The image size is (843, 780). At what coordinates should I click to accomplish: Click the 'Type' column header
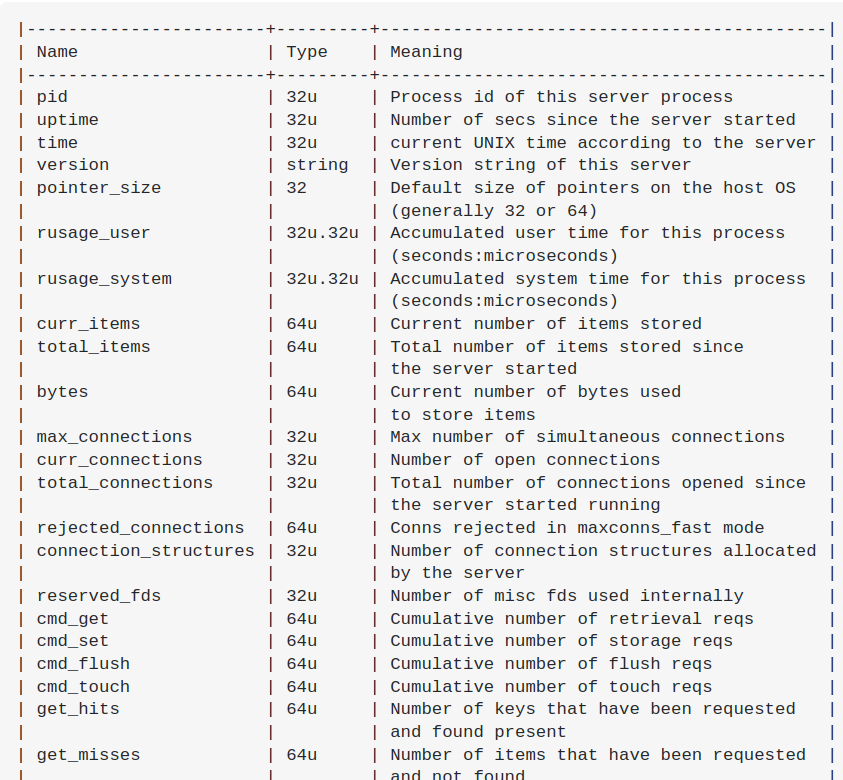pyautogui.click(x=306, y=52)
